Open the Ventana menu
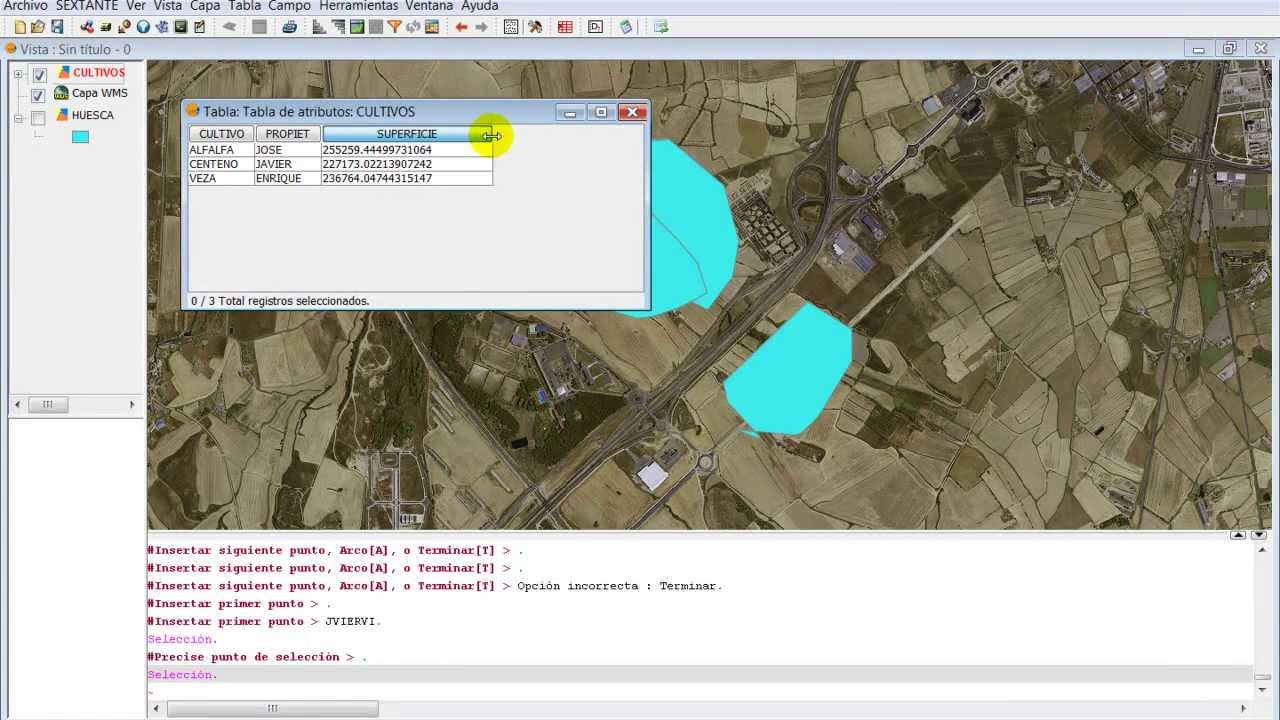The height and width of the screenshot is (720, 1280). pyautogui.click(x=429, y=6)
